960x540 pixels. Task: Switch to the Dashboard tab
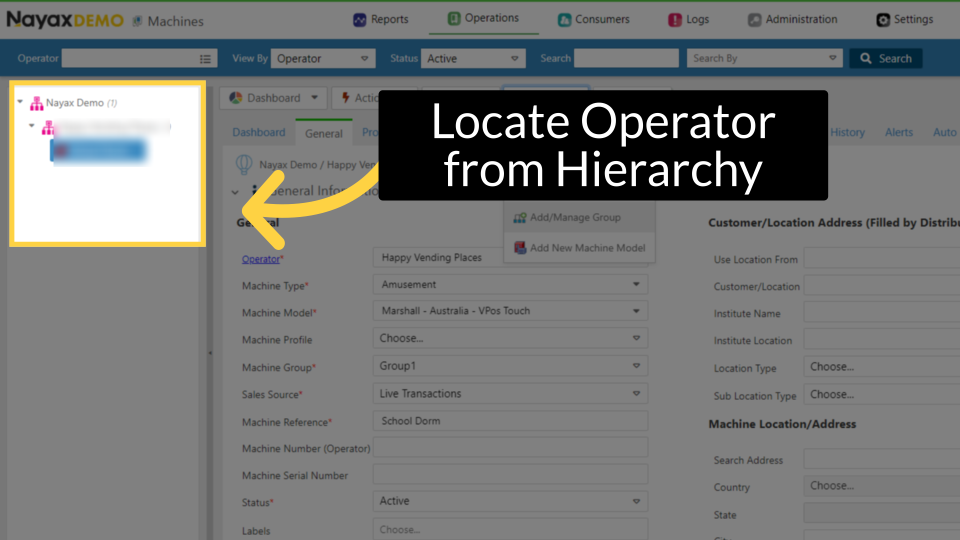259,132
